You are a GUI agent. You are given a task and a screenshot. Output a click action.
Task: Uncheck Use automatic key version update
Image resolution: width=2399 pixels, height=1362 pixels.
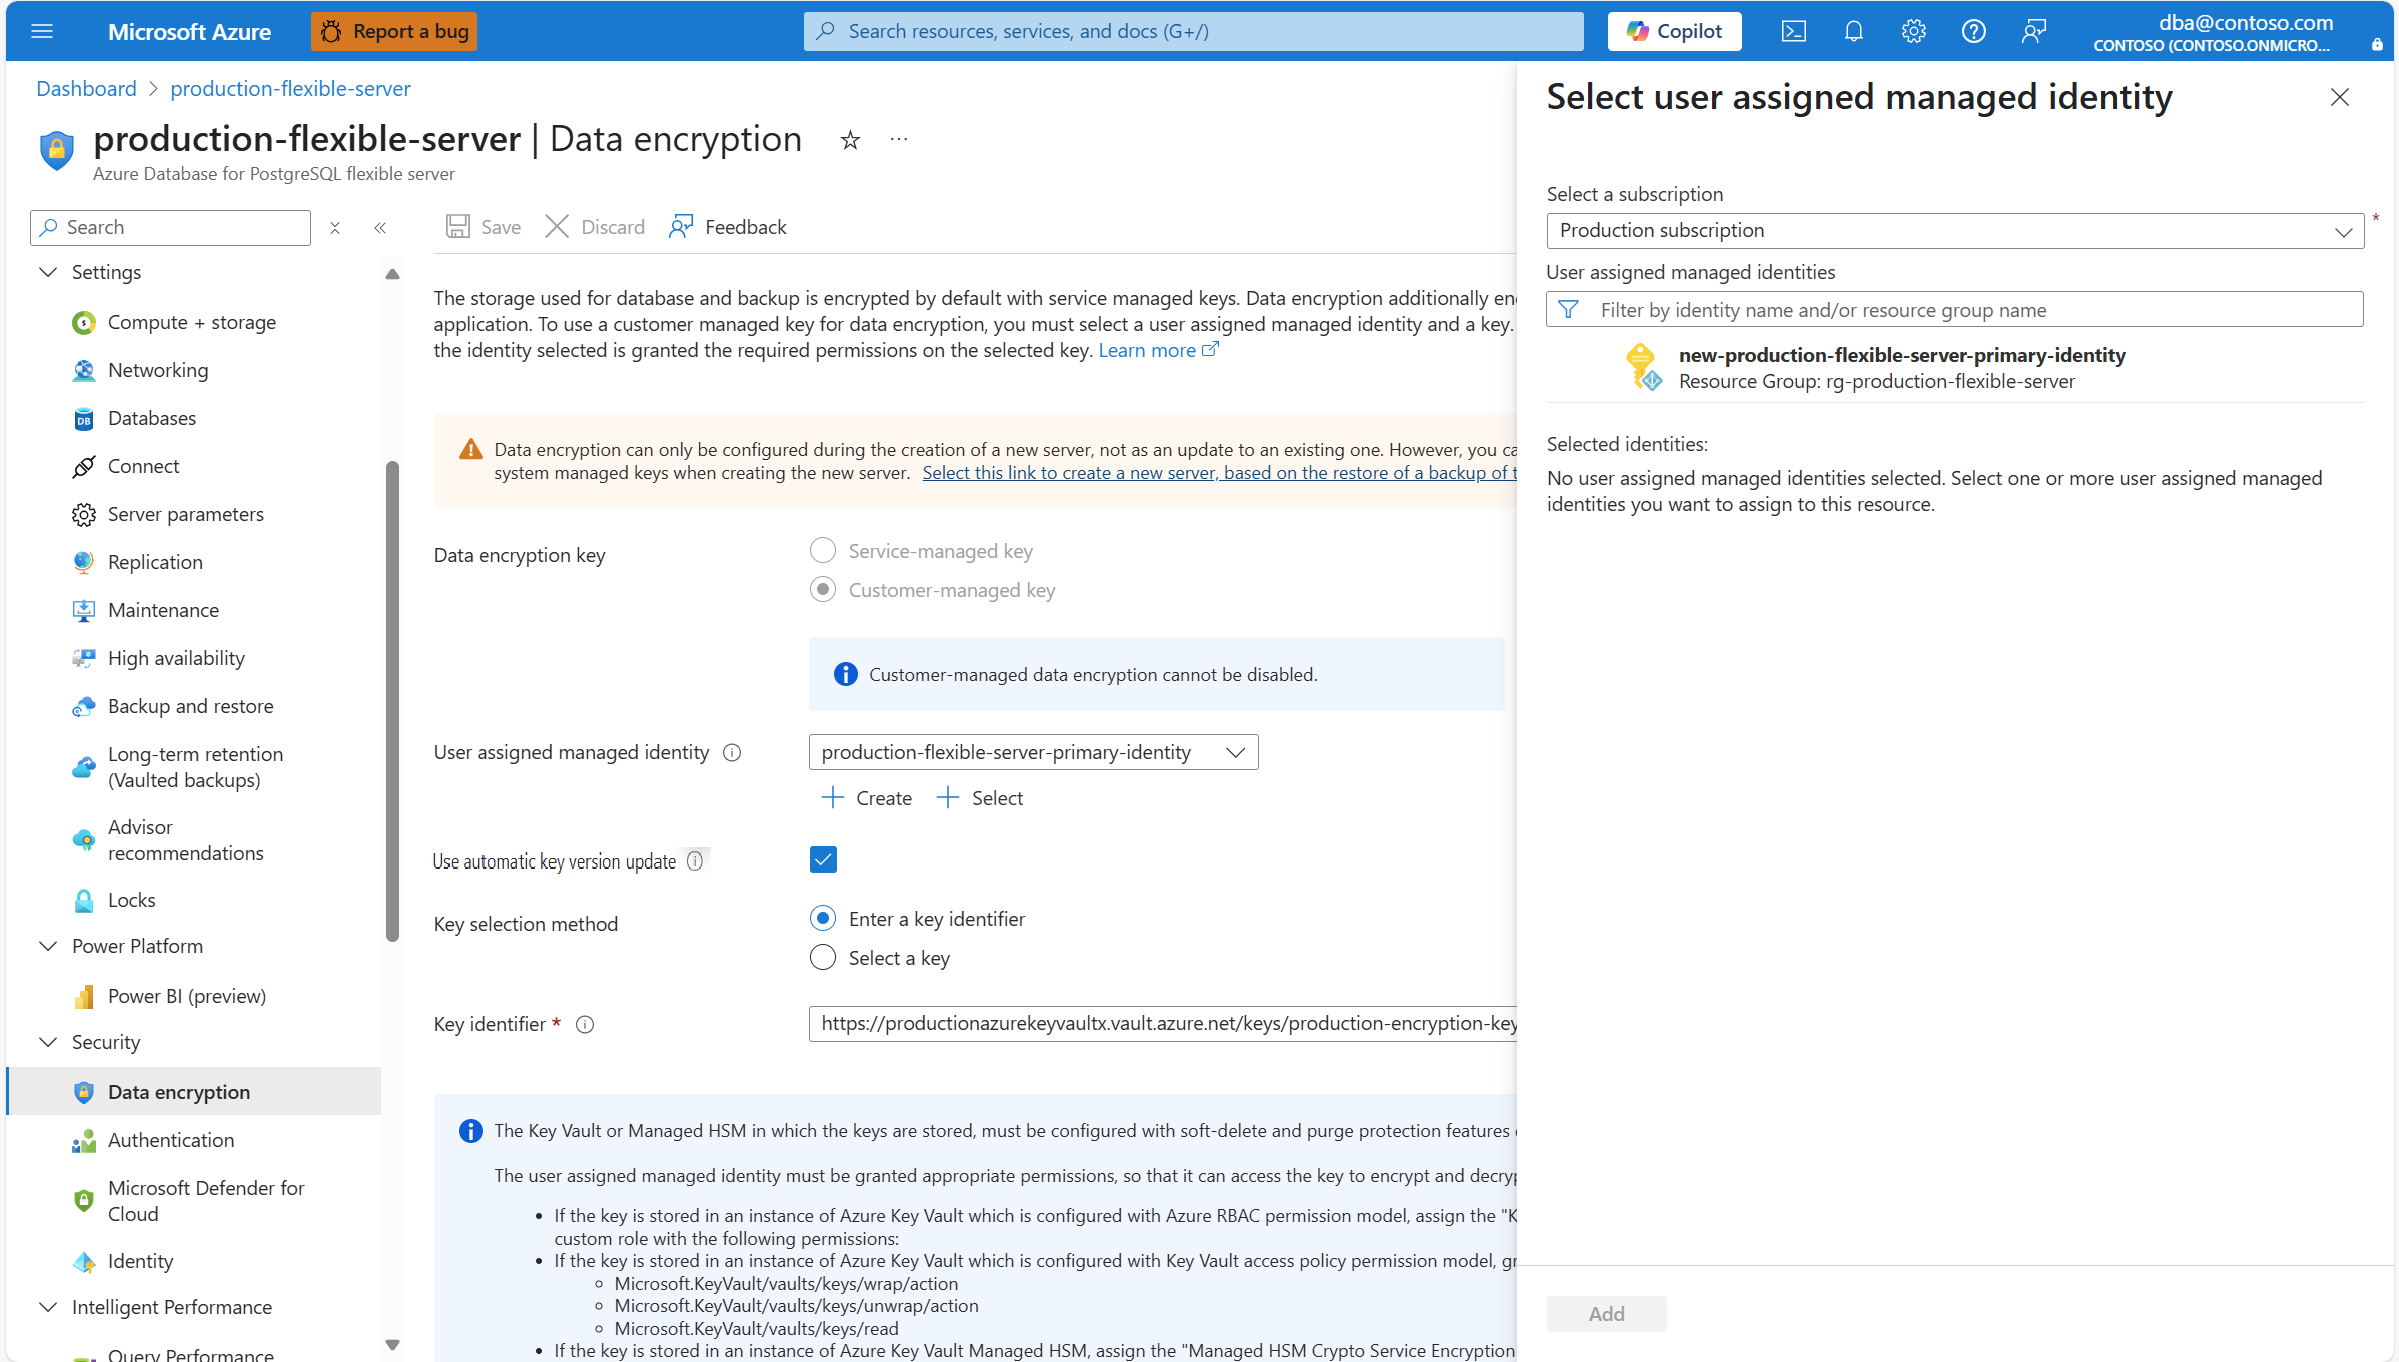(x=822, y=859)
